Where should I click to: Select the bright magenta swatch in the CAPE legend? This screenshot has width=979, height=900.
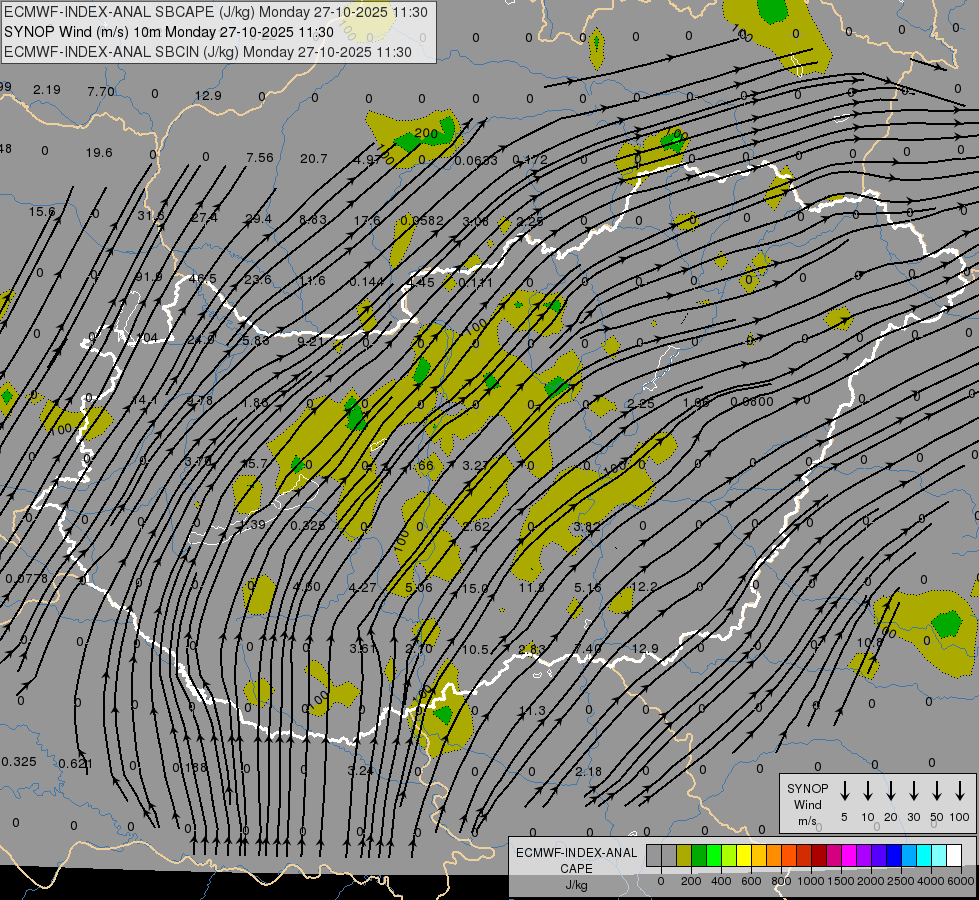(849, 855)
